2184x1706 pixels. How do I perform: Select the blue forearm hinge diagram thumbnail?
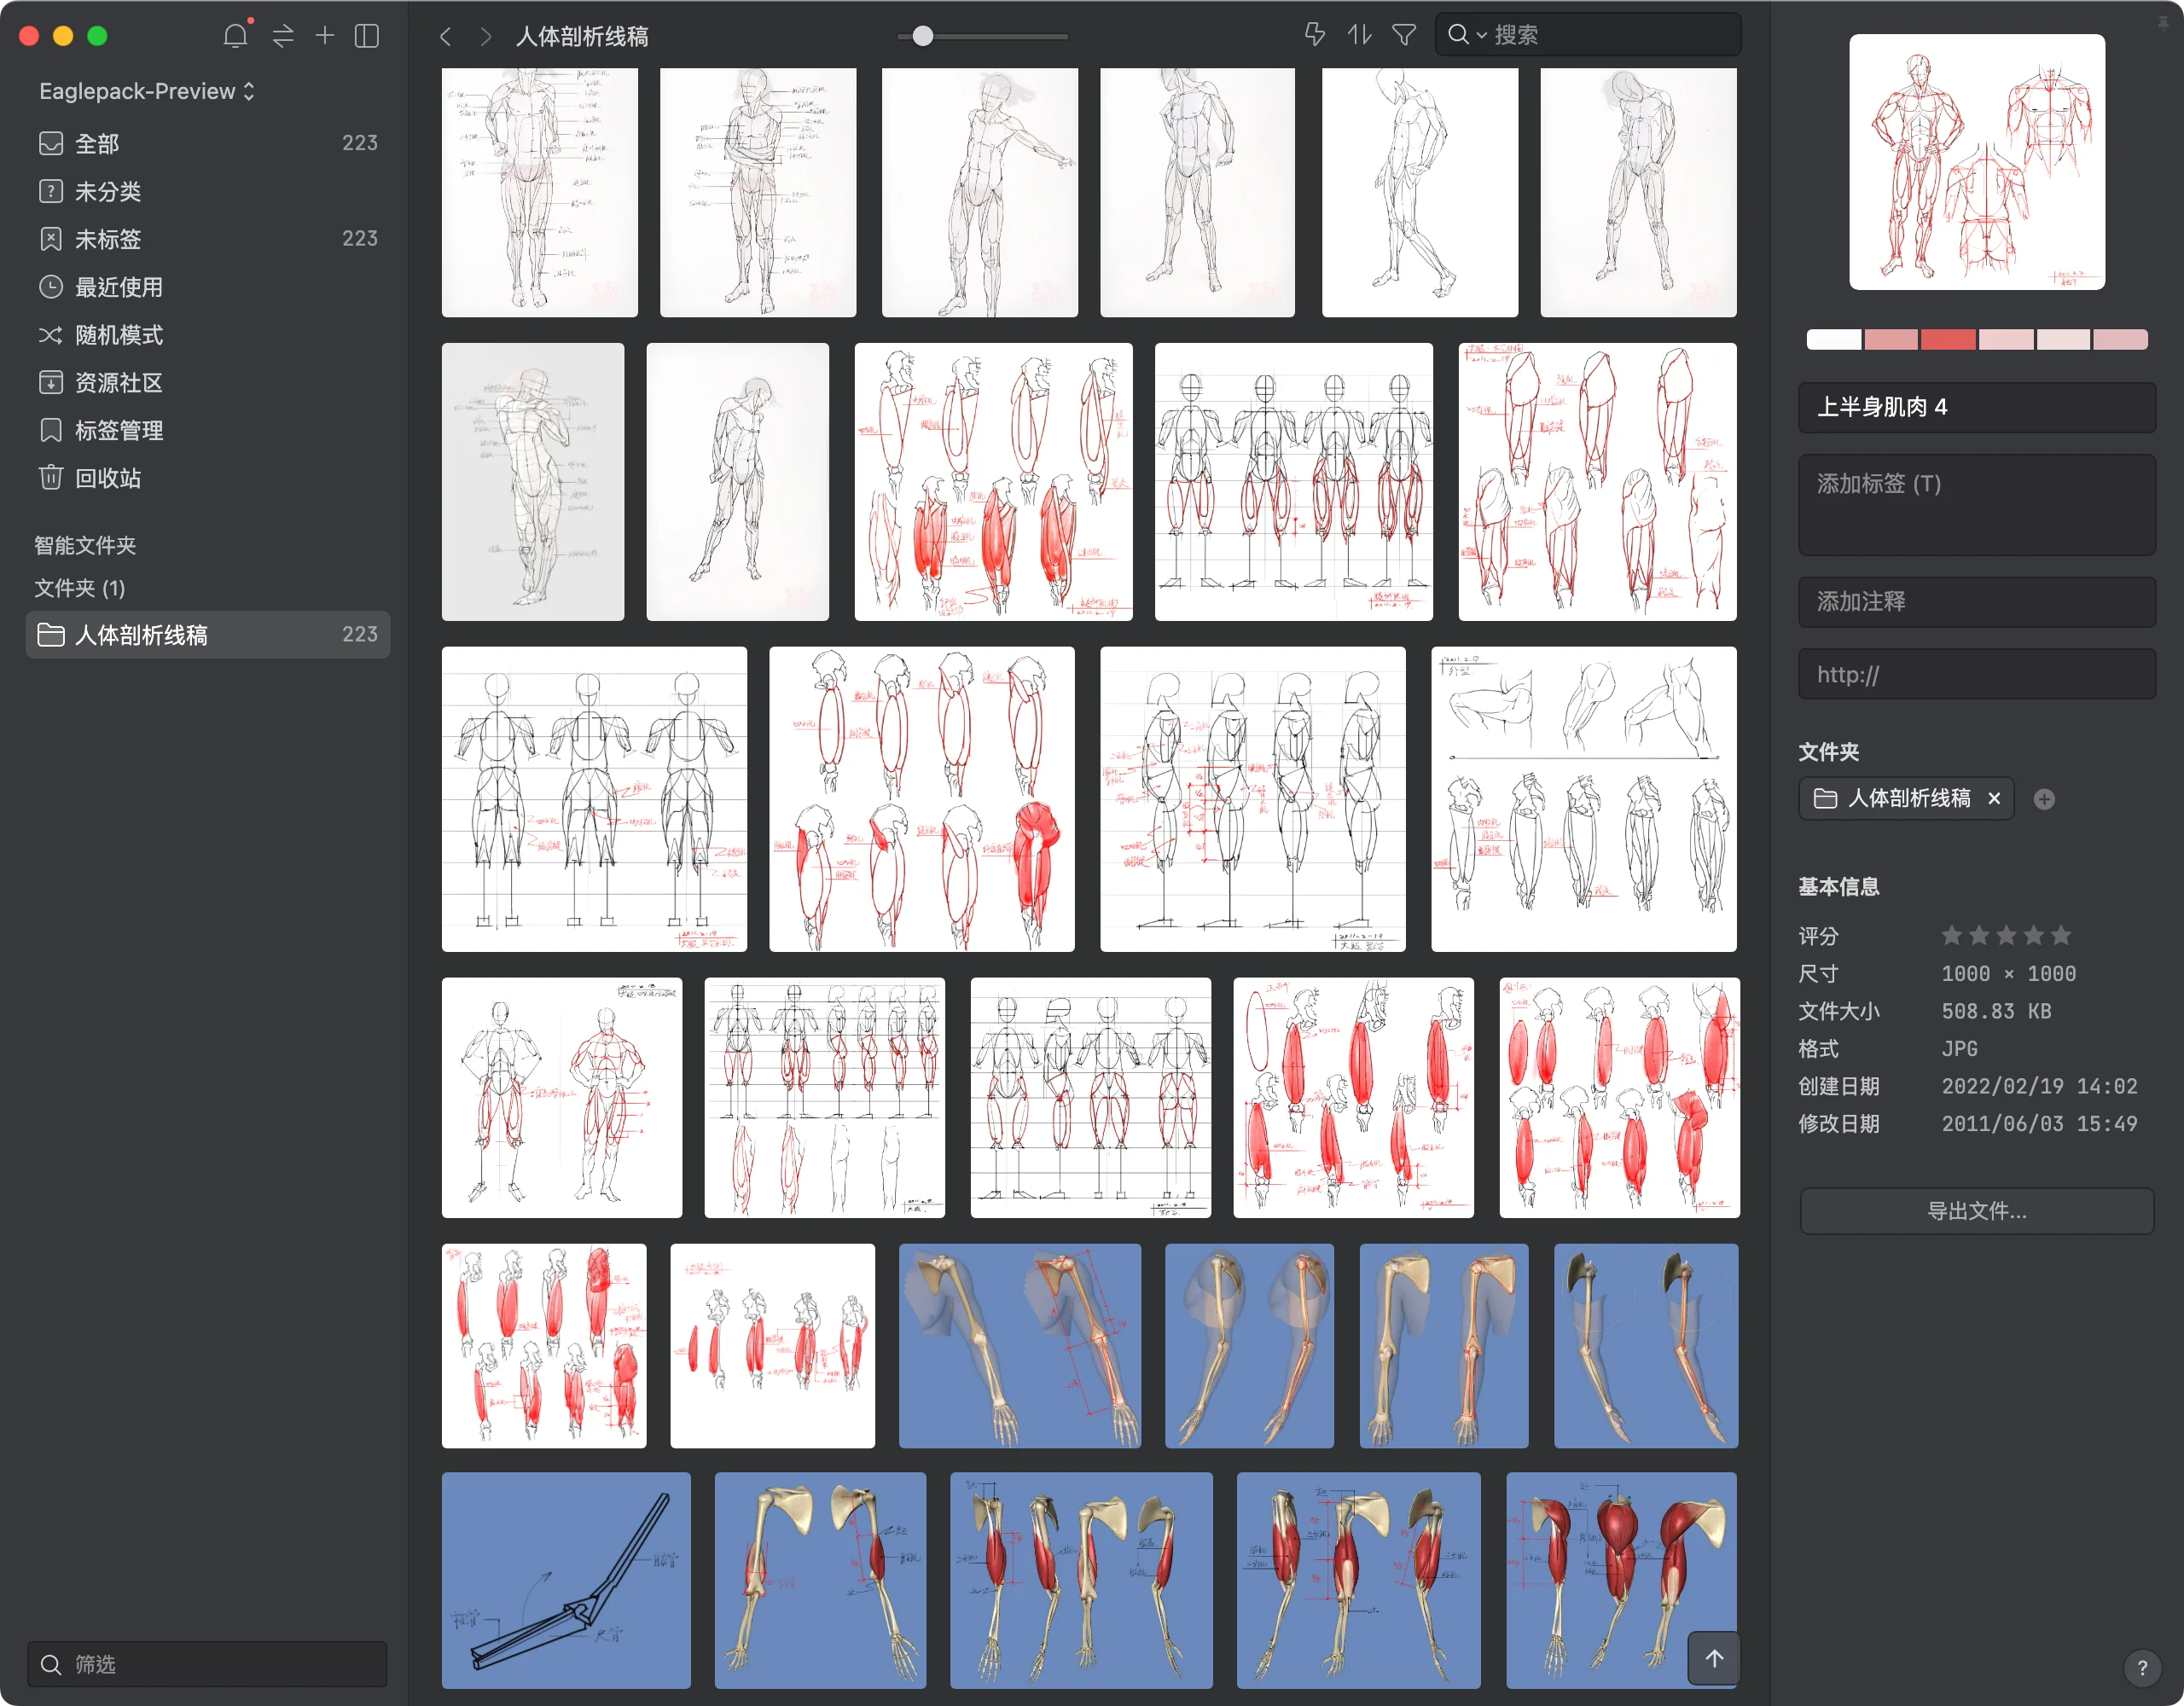click(566, 1580)
